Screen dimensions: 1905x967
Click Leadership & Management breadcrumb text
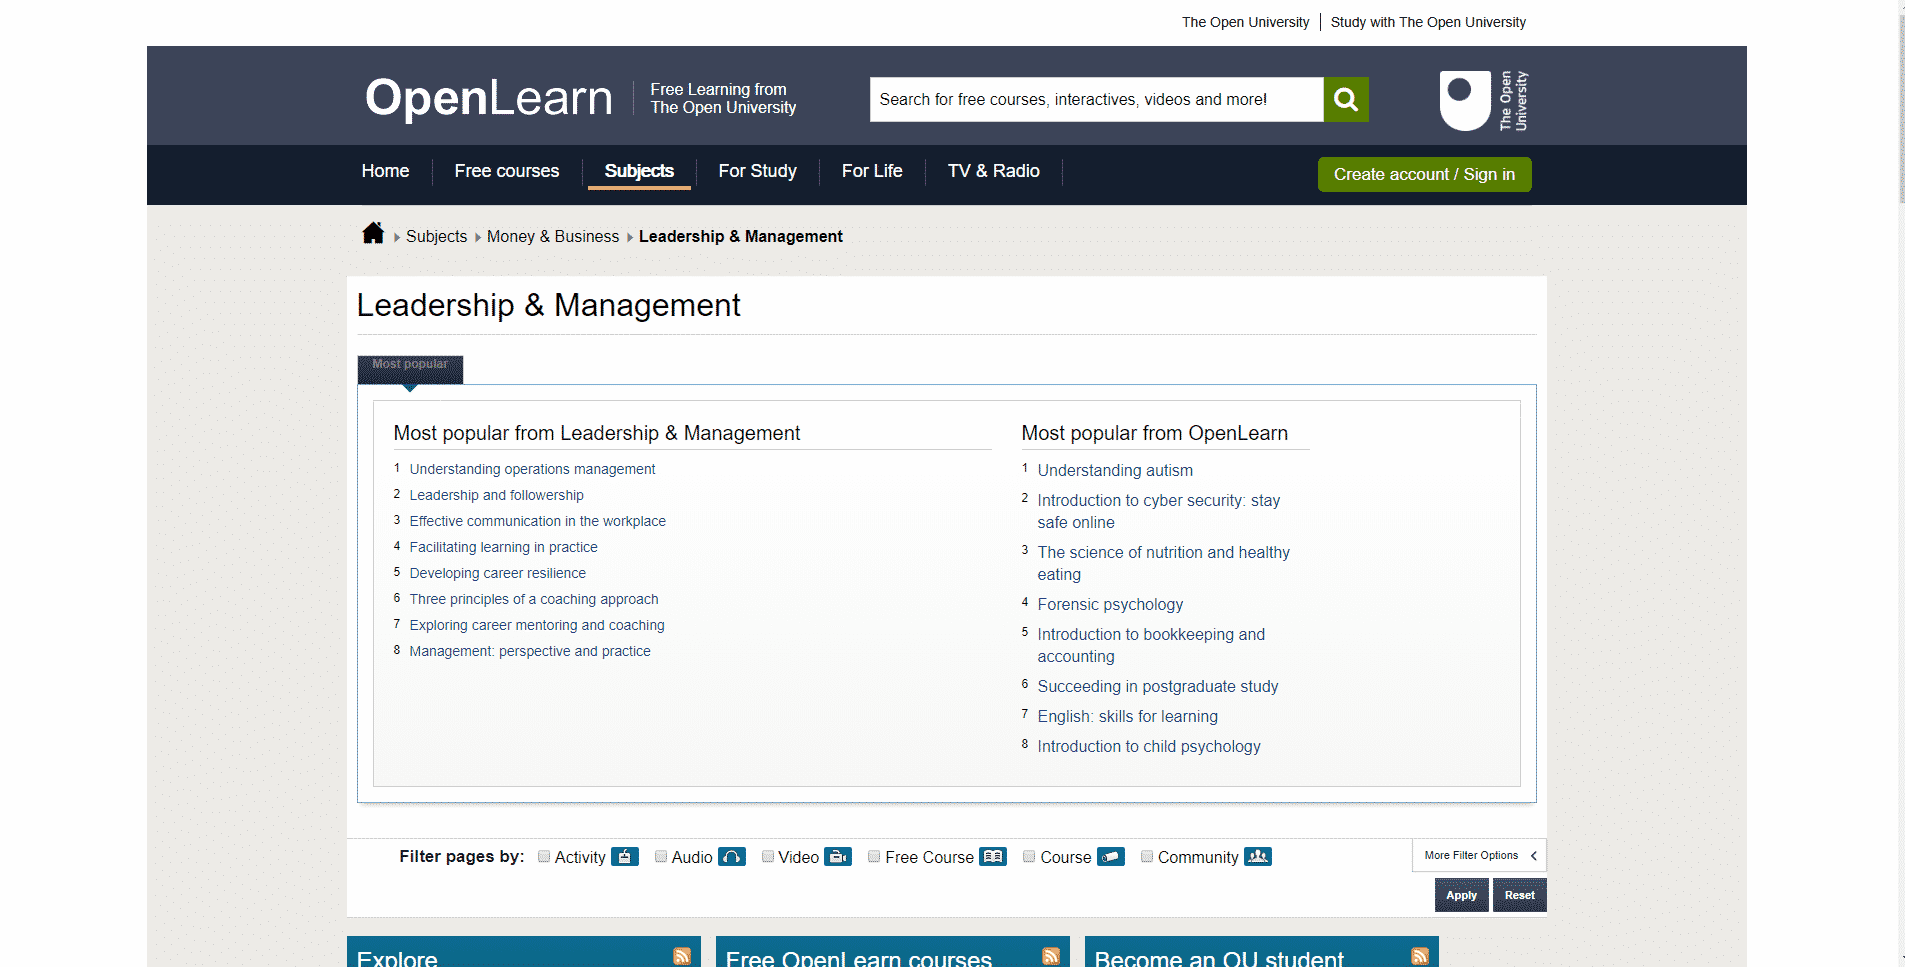click(740, 236)
